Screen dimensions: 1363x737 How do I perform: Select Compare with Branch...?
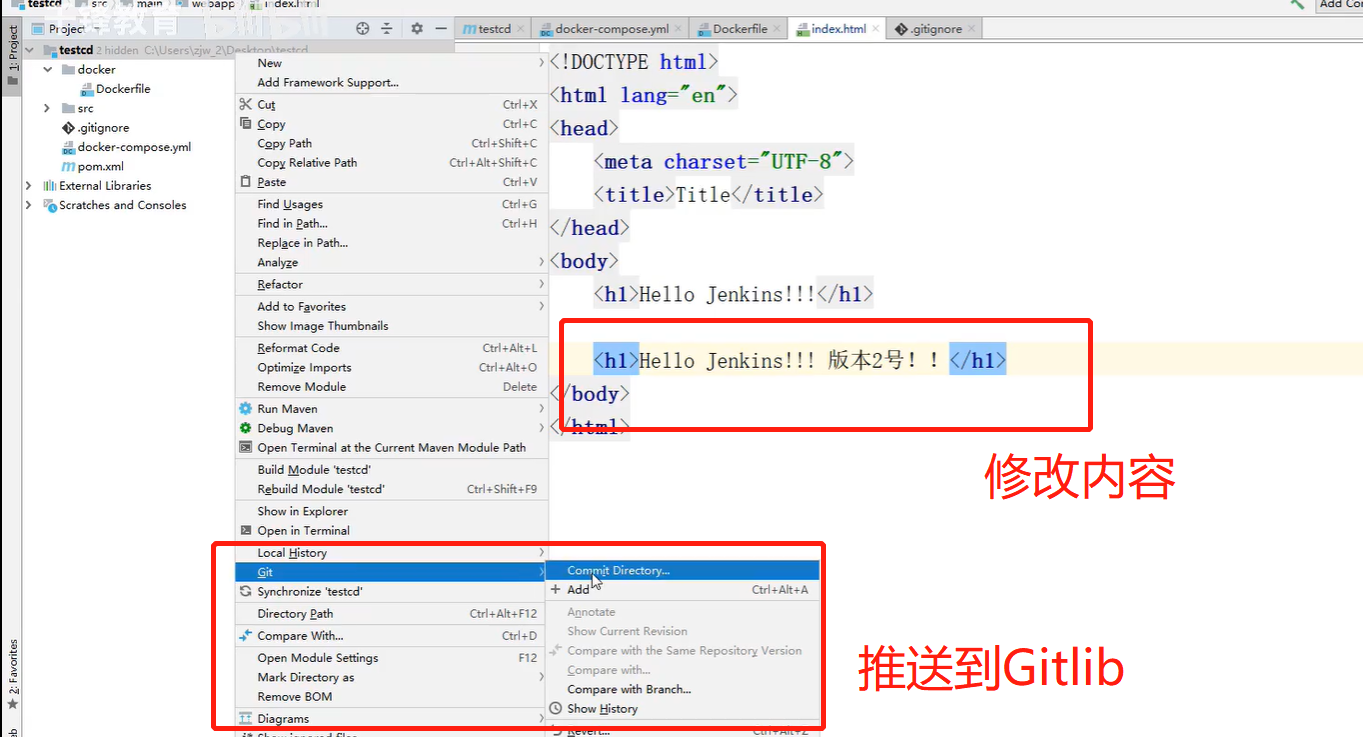point(682,689)
